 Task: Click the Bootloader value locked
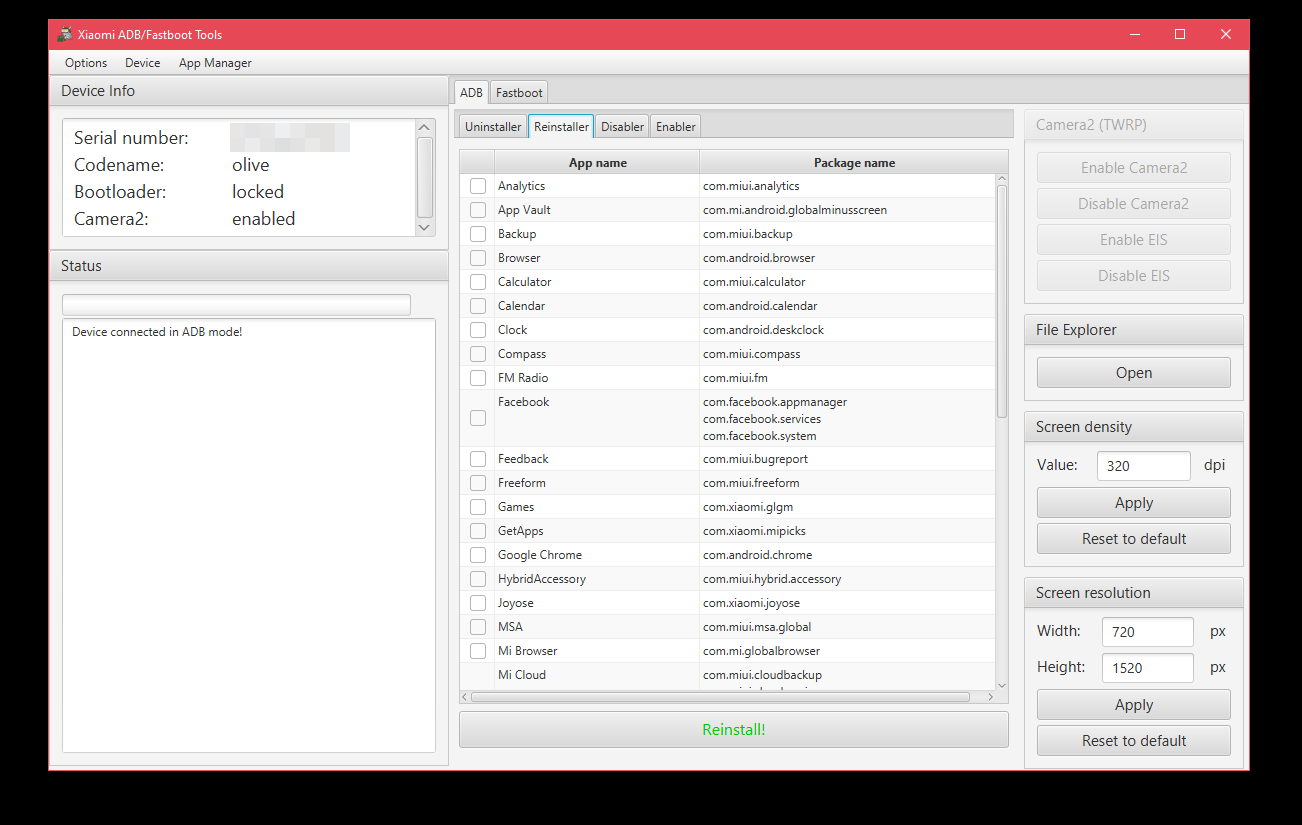point(258,192)
